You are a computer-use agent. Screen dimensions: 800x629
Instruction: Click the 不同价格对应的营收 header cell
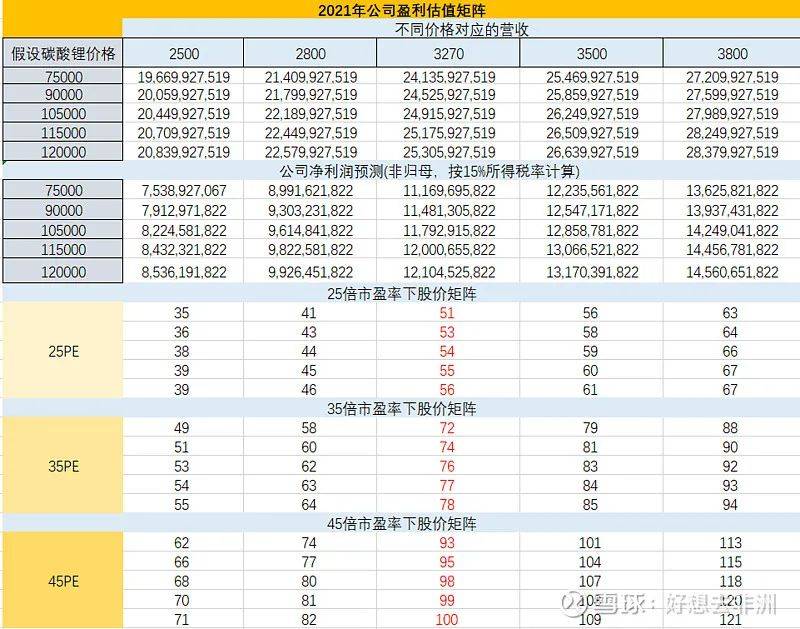pyautogui.click(x=462, y=29)
